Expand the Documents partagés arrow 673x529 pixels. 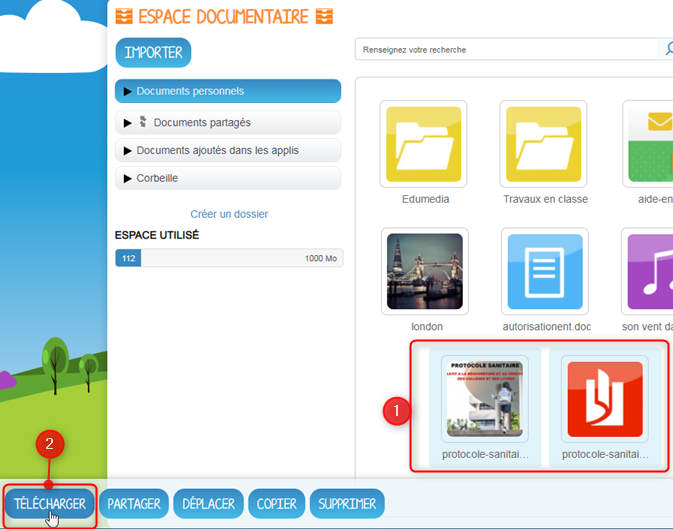pyautogui.click(x=128, y=122)
